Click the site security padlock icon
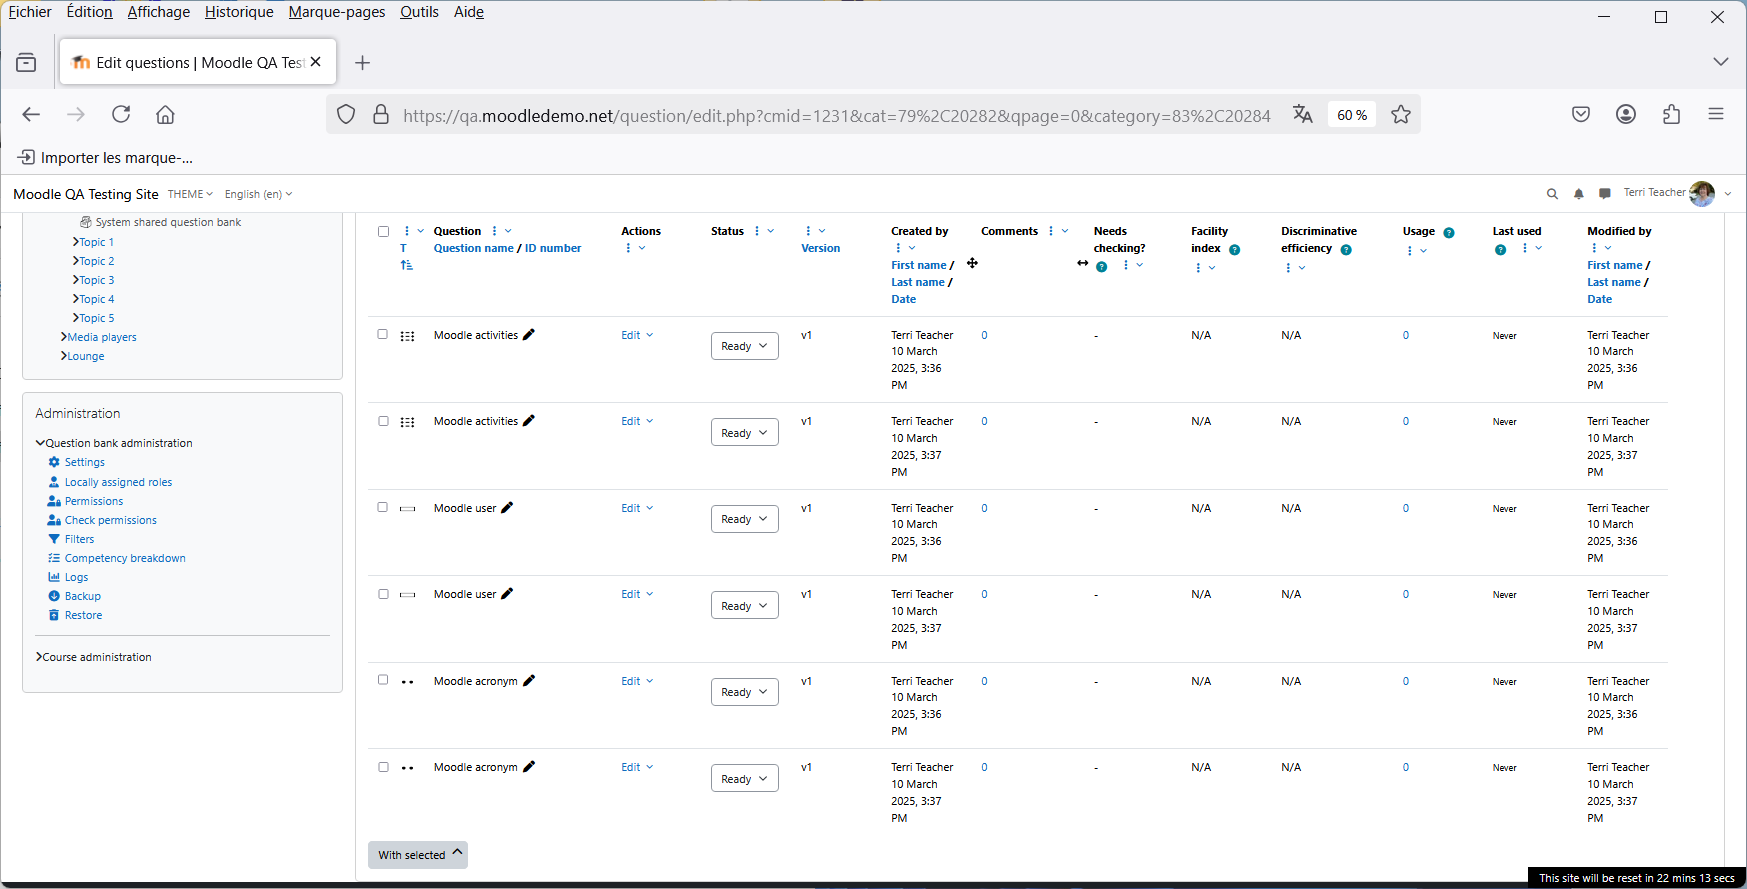This screenshot has width=1747, height=889. click(381, 114)
